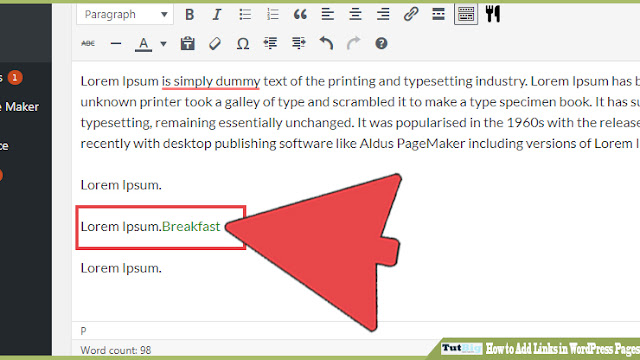Open the Paragraph format dropdown
640x360 pixels.
(124, 15)
